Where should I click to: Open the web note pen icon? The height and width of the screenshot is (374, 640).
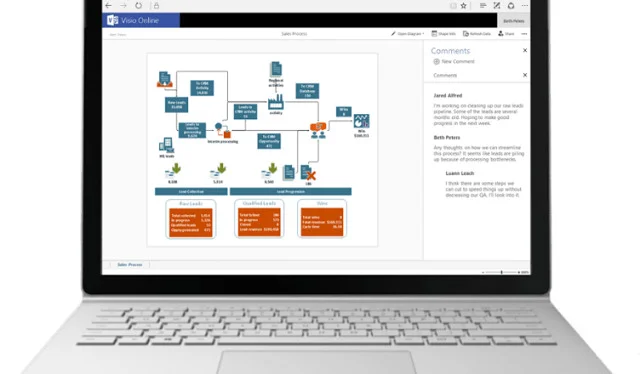[497, 5]
